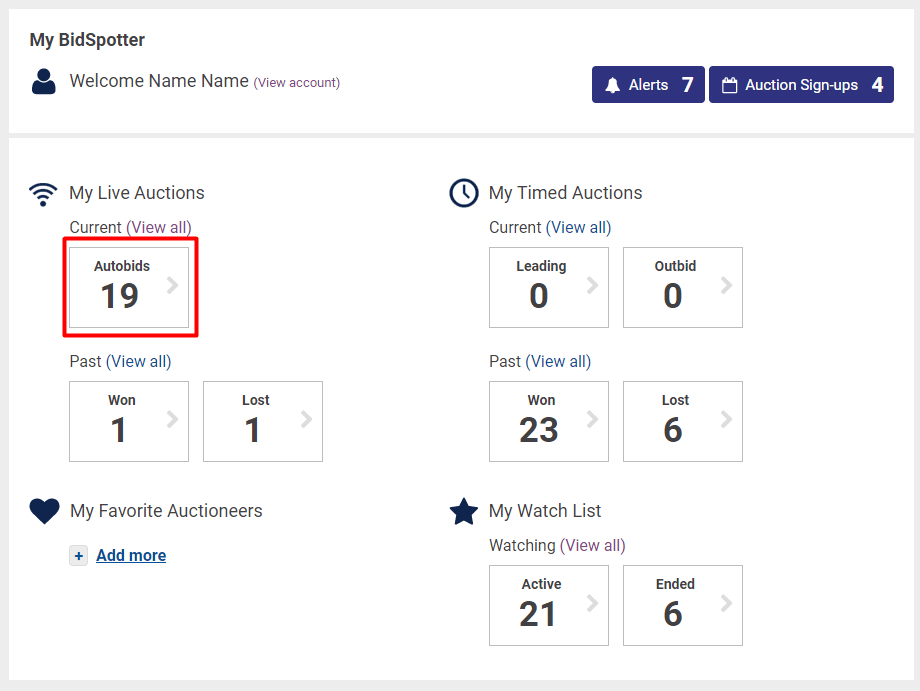View all past timed auctions

click(560, 362)
